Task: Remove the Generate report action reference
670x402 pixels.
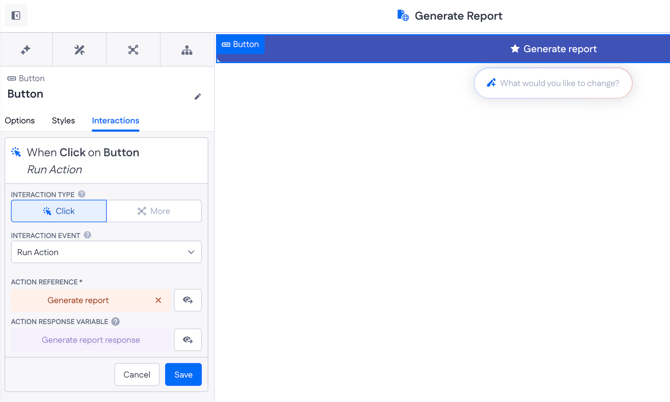Action: click(x=158, y=300)
